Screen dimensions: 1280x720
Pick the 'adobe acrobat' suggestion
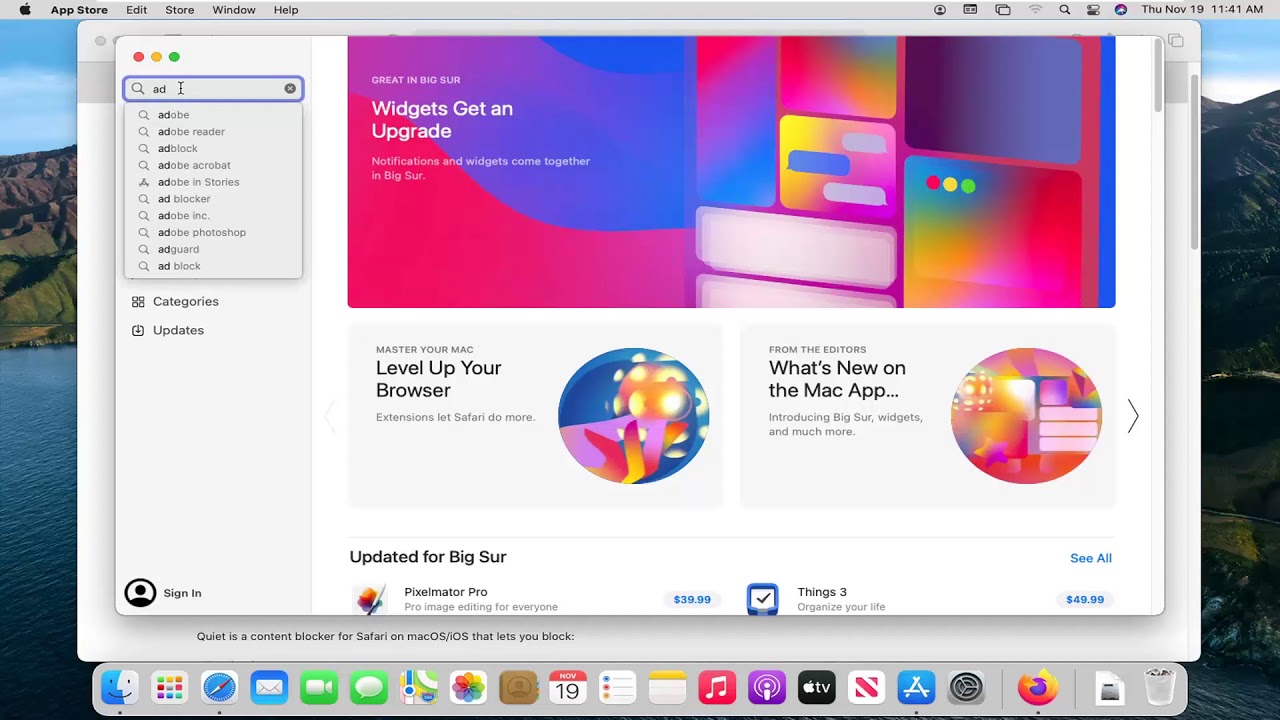[213, 165]
